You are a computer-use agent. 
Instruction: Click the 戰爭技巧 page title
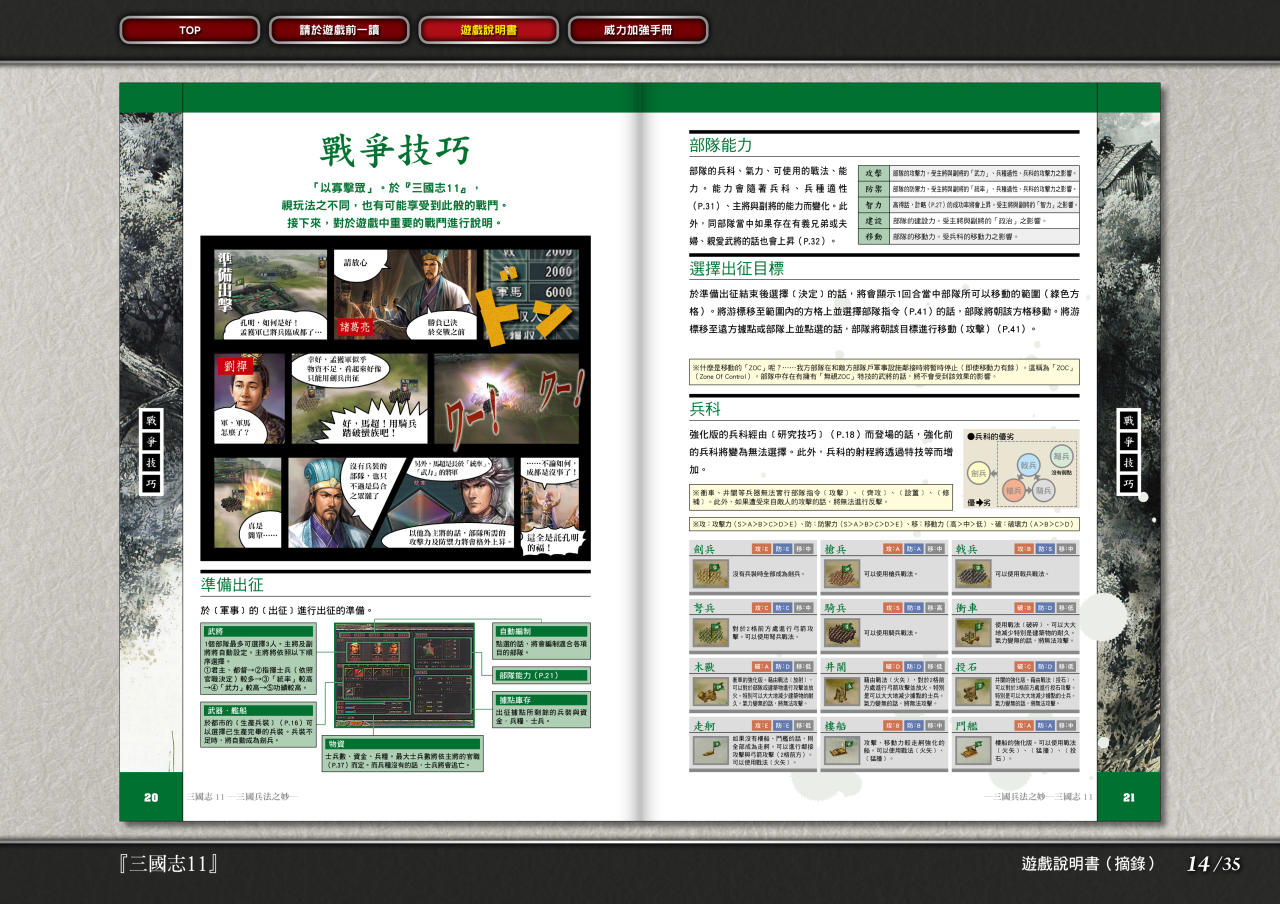tap(395, 151)
